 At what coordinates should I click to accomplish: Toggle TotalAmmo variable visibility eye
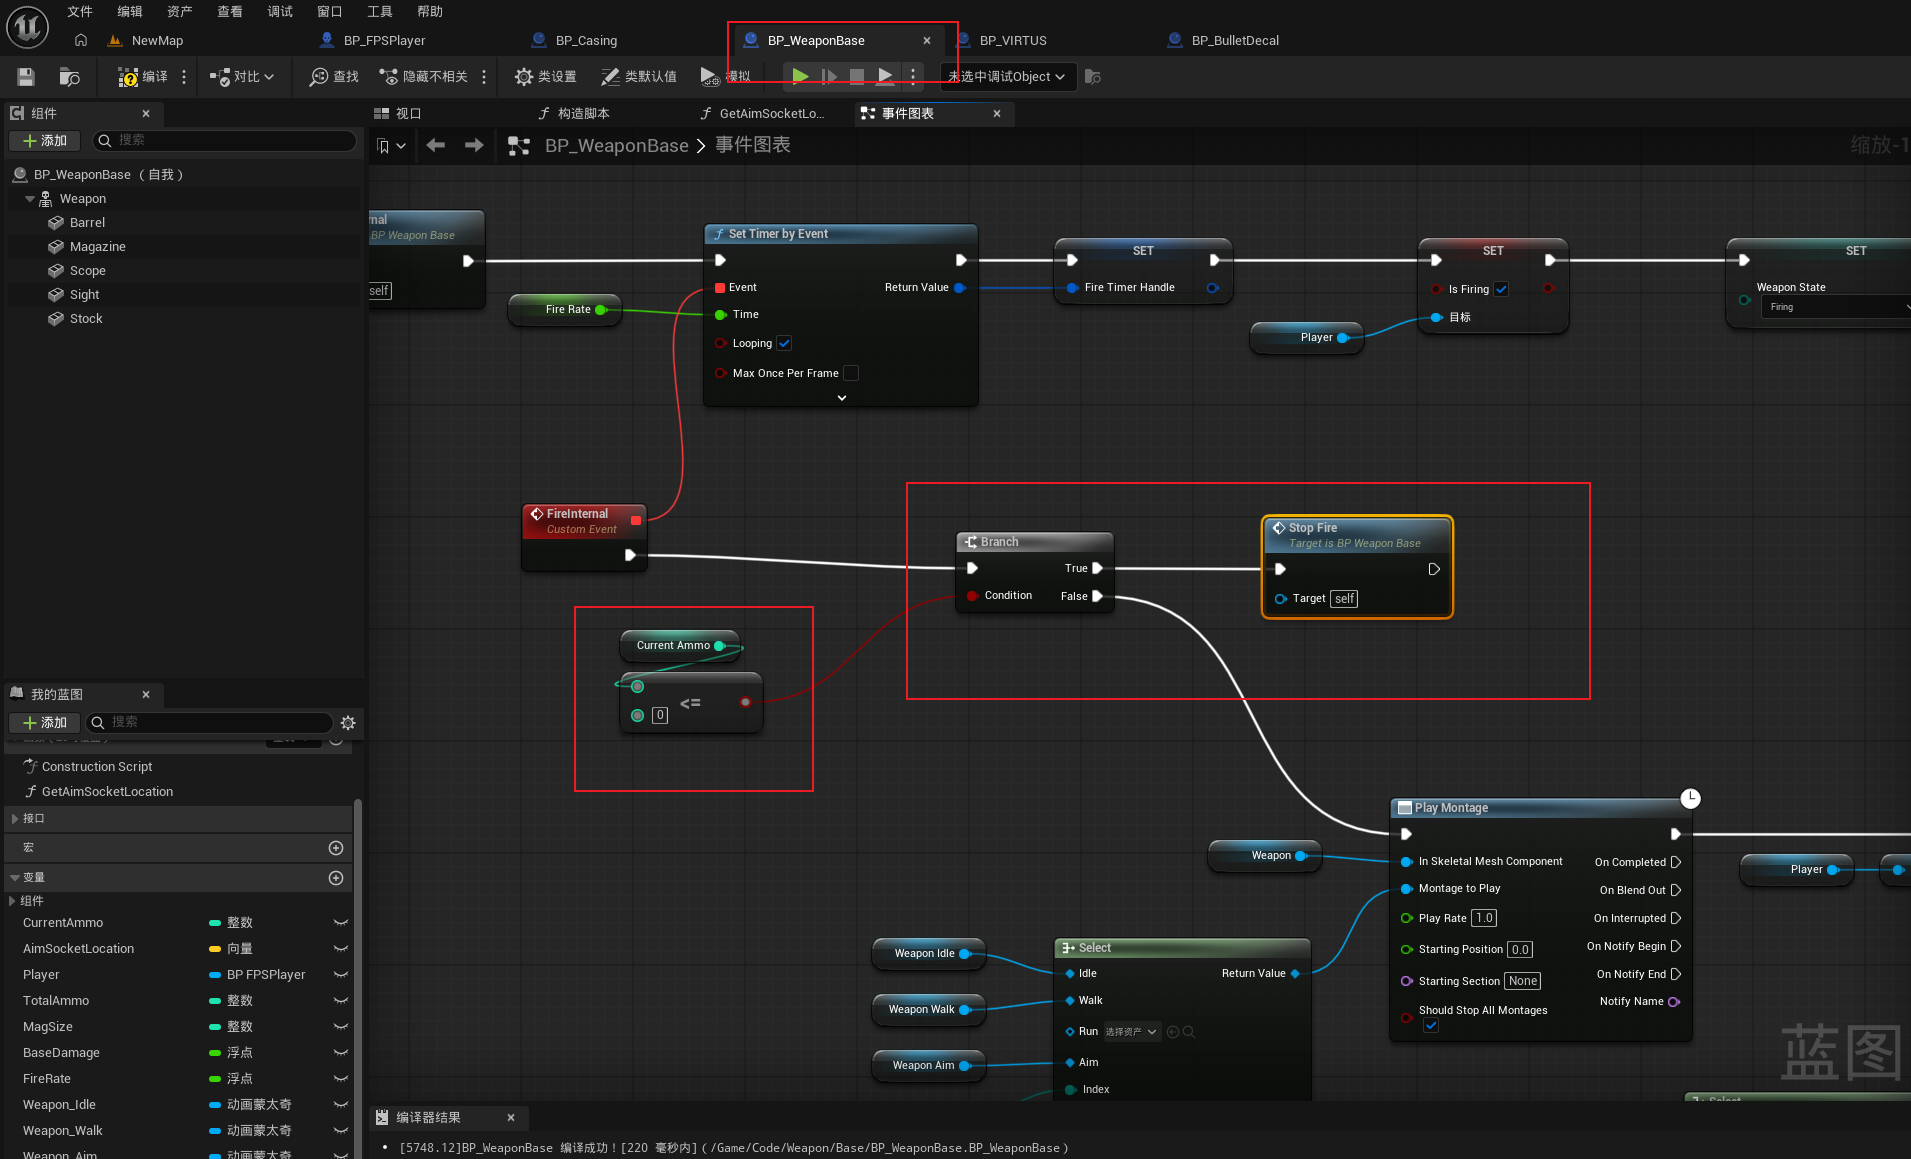pyautogui.click(x=341, y=1001)
